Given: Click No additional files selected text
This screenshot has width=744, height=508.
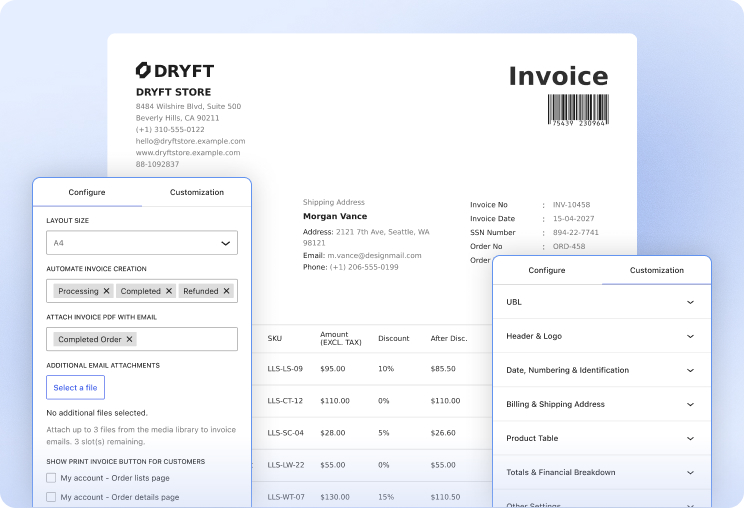Looking at the screenshot, I should coord(97,413).
